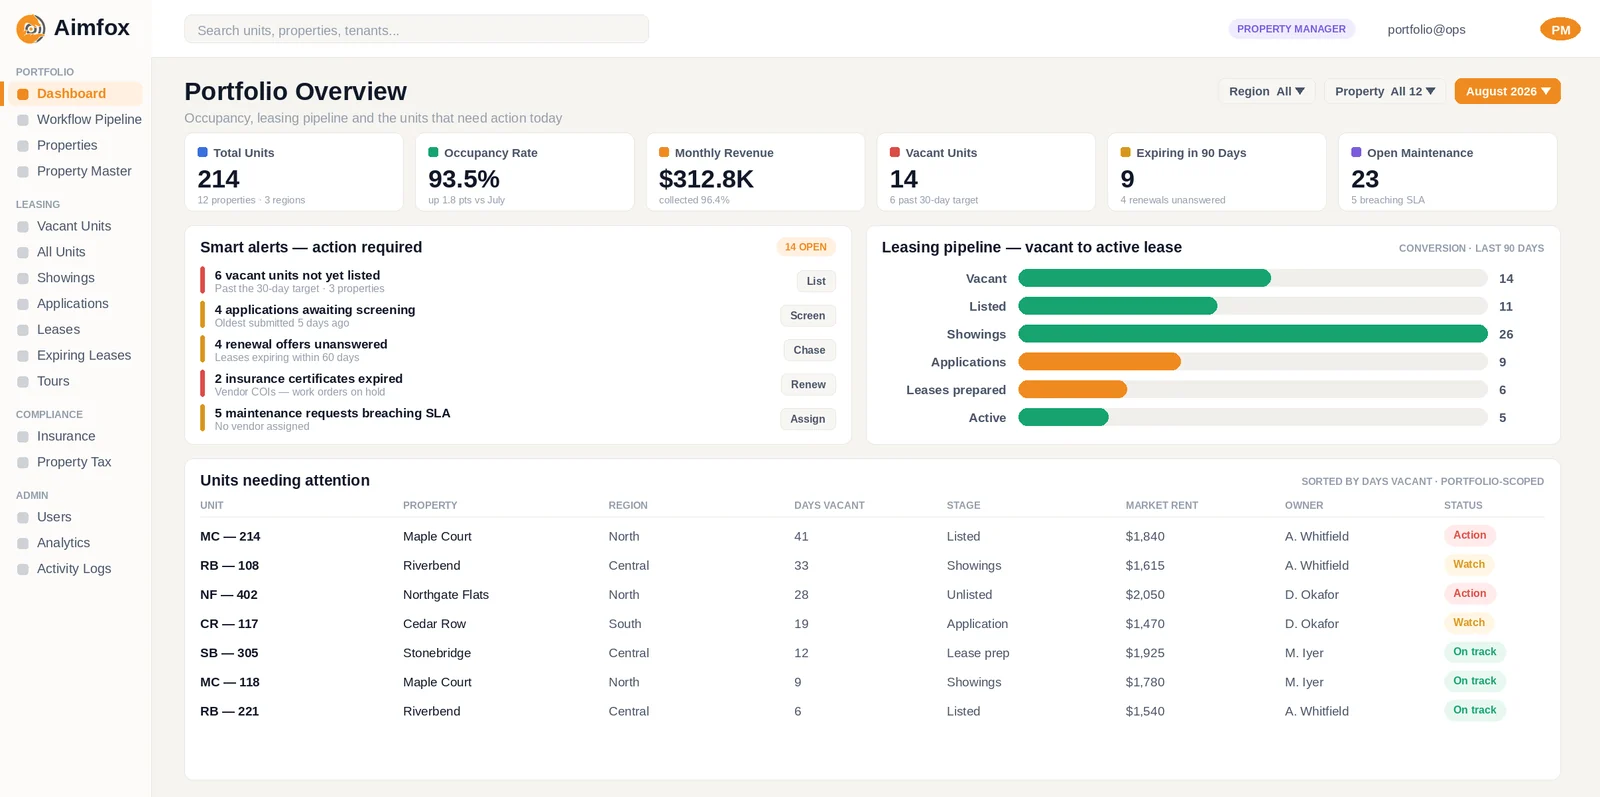
Task: Click the Leases prepared pipeline bar
Action: 1253,390
